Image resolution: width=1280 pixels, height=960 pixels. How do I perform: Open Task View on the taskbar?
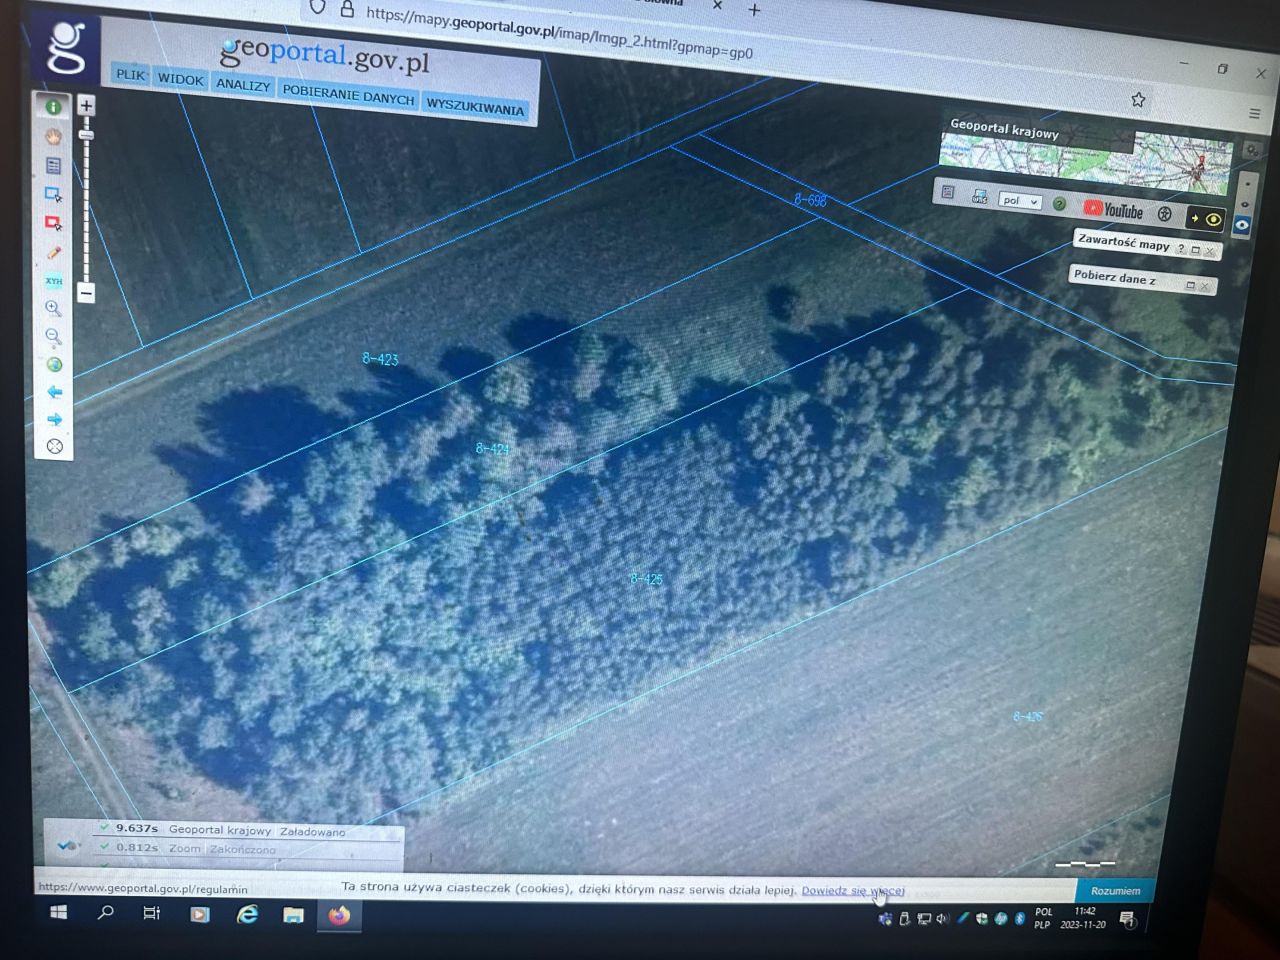(152, 913)
